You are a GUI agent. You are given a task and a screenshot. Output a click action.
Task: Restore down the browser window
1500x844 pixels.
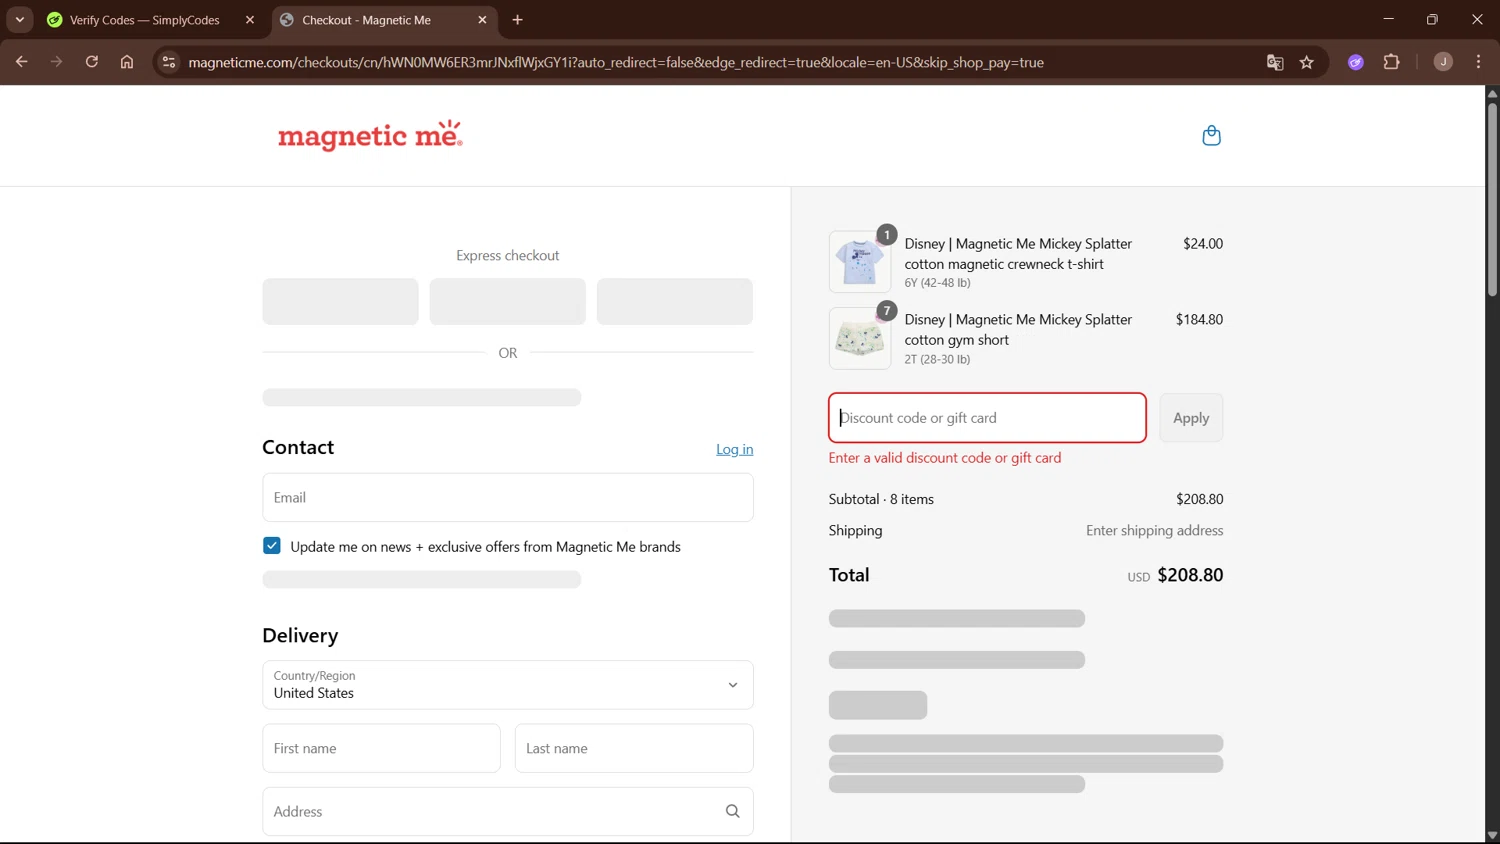1432,19
